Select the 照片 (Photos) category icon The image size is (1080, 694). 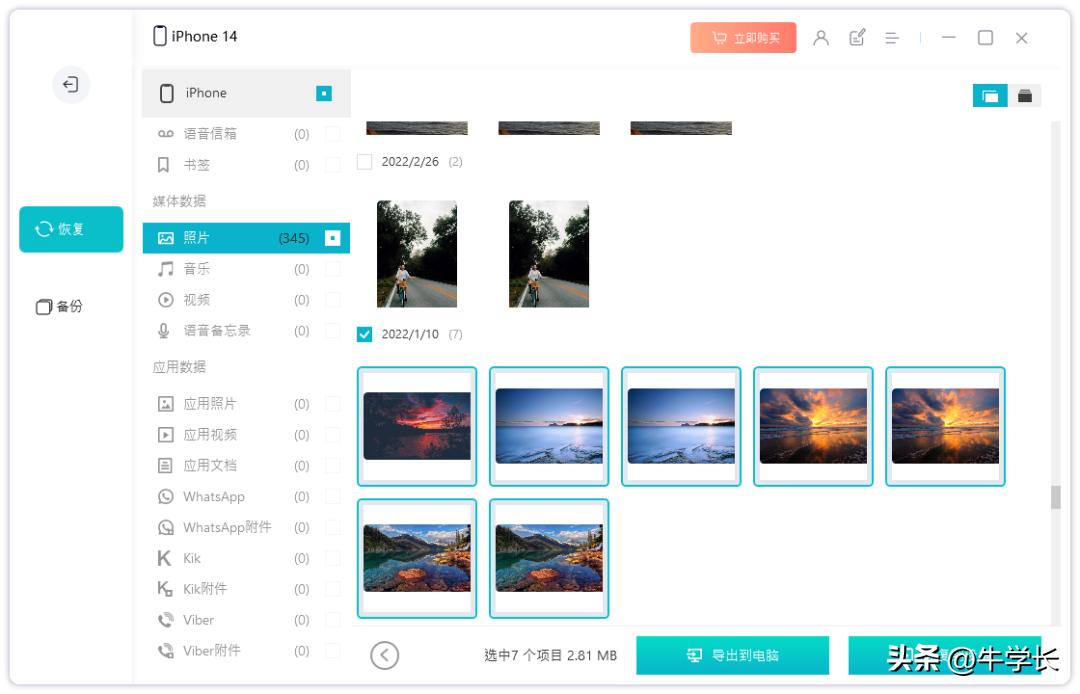pos(166,238)
